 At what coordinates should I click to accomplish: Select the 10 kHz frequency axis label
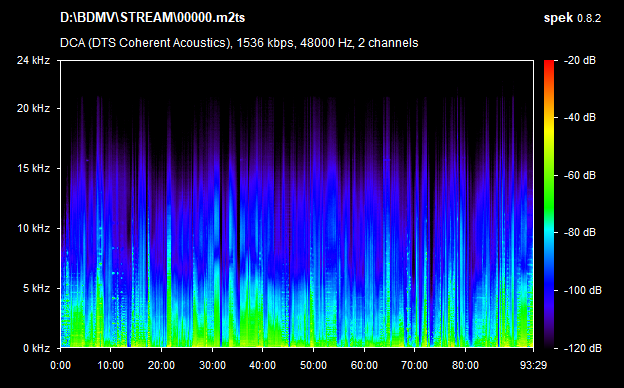point(33,228)
